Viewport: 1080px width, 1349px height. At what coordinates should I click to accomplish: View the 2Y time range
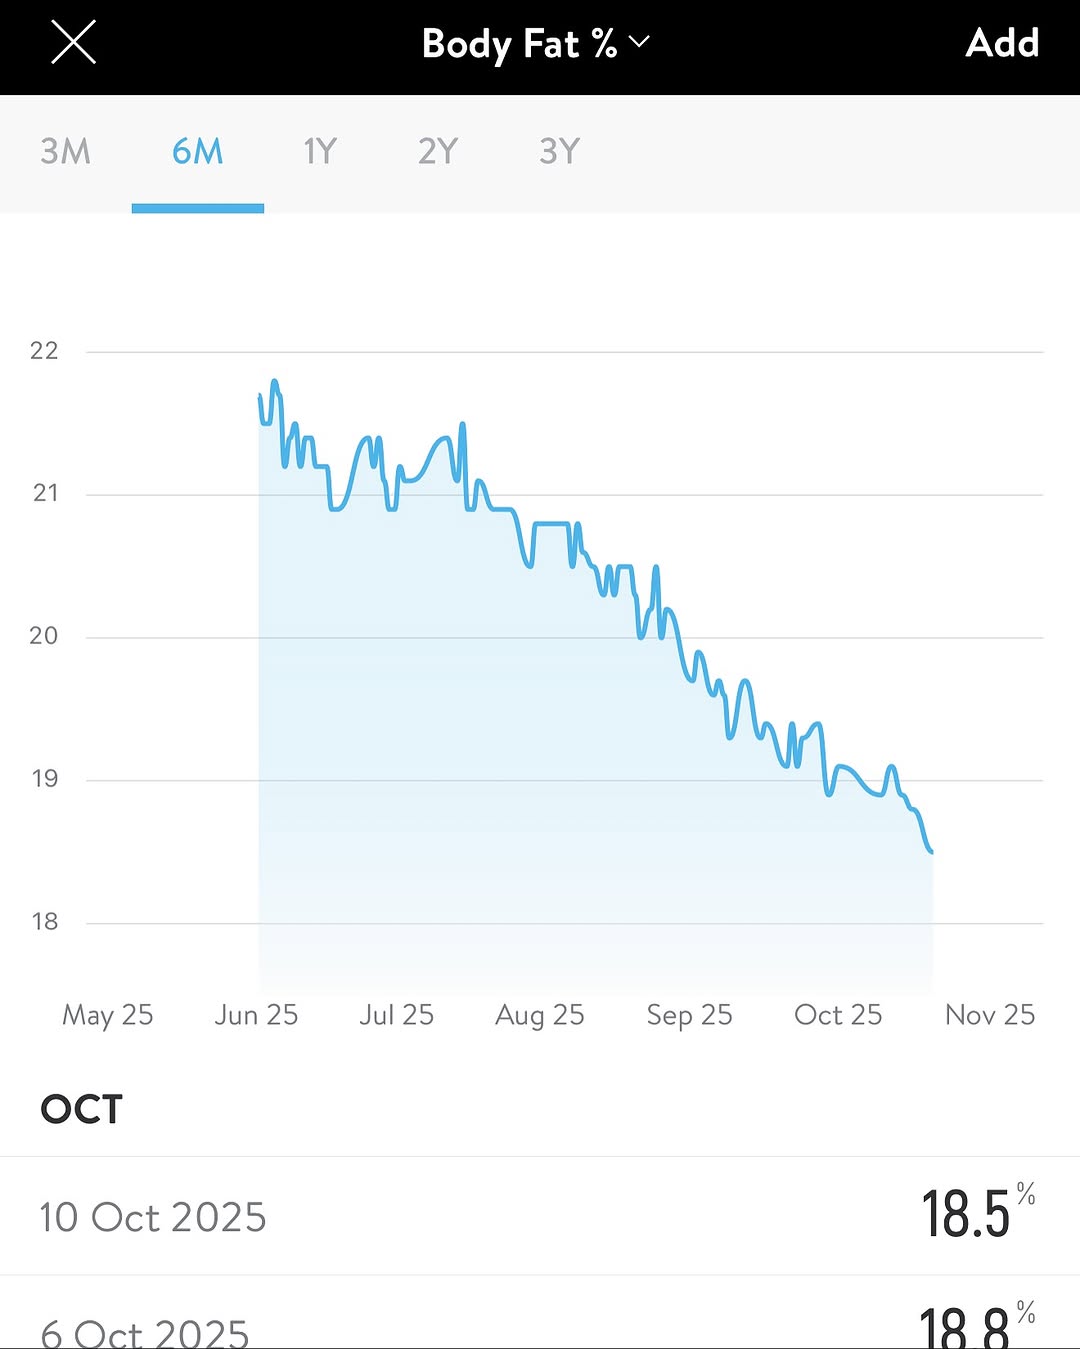(x=438, y=152)
